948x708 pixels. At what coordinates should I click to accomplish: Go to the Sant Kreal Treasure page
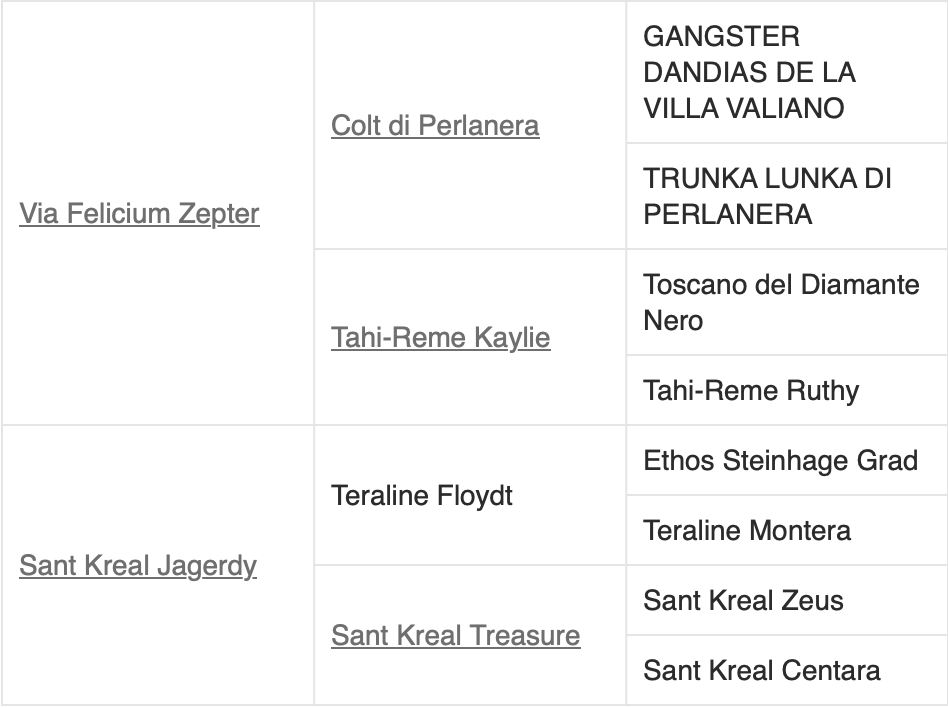(x=455, y=635)
